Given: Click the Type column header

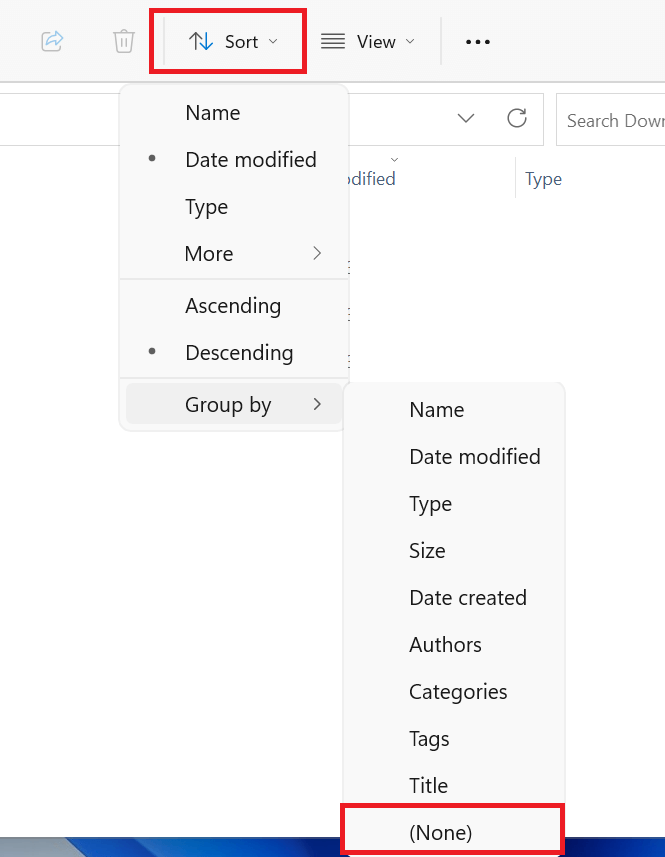Looking at the screenshot, I should (543, 179).
